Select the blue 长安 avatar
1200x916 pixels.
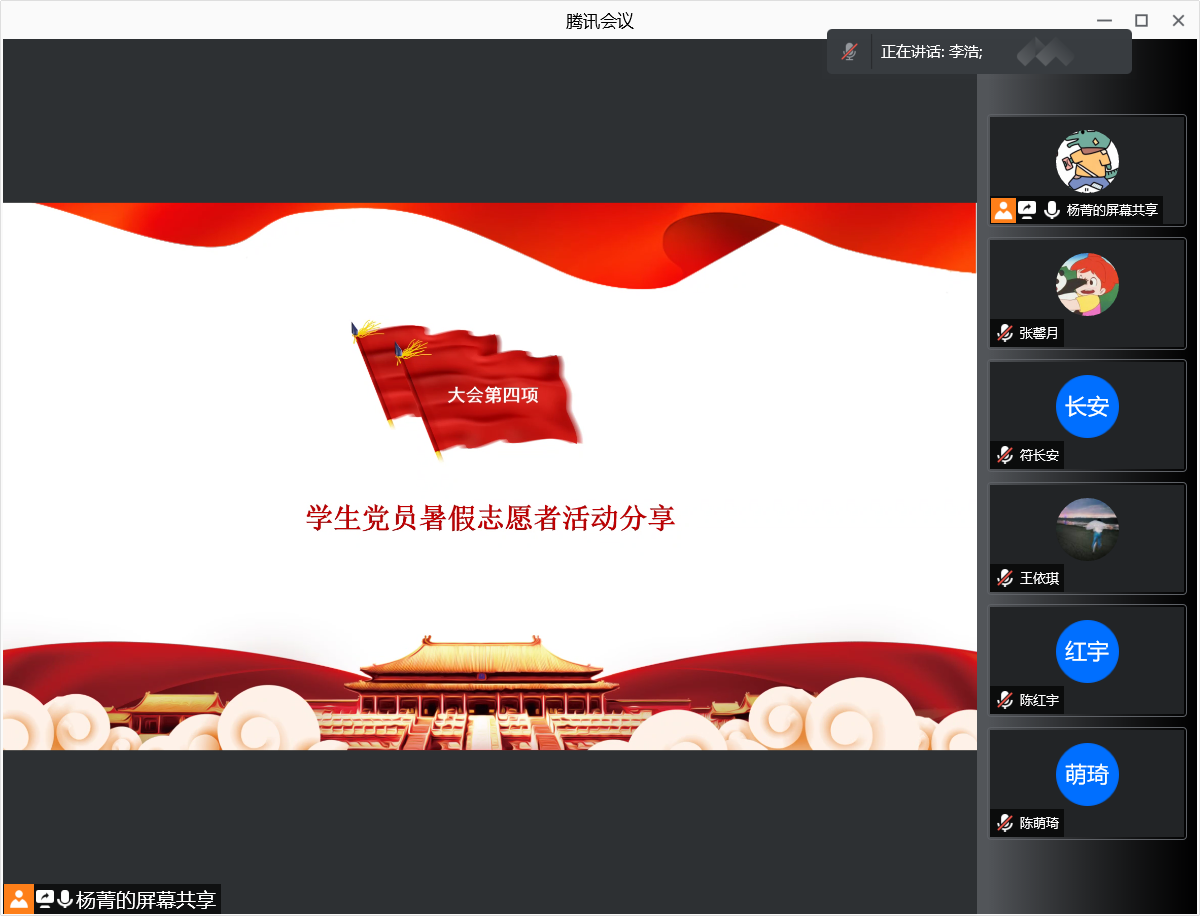pos(1087,406)
